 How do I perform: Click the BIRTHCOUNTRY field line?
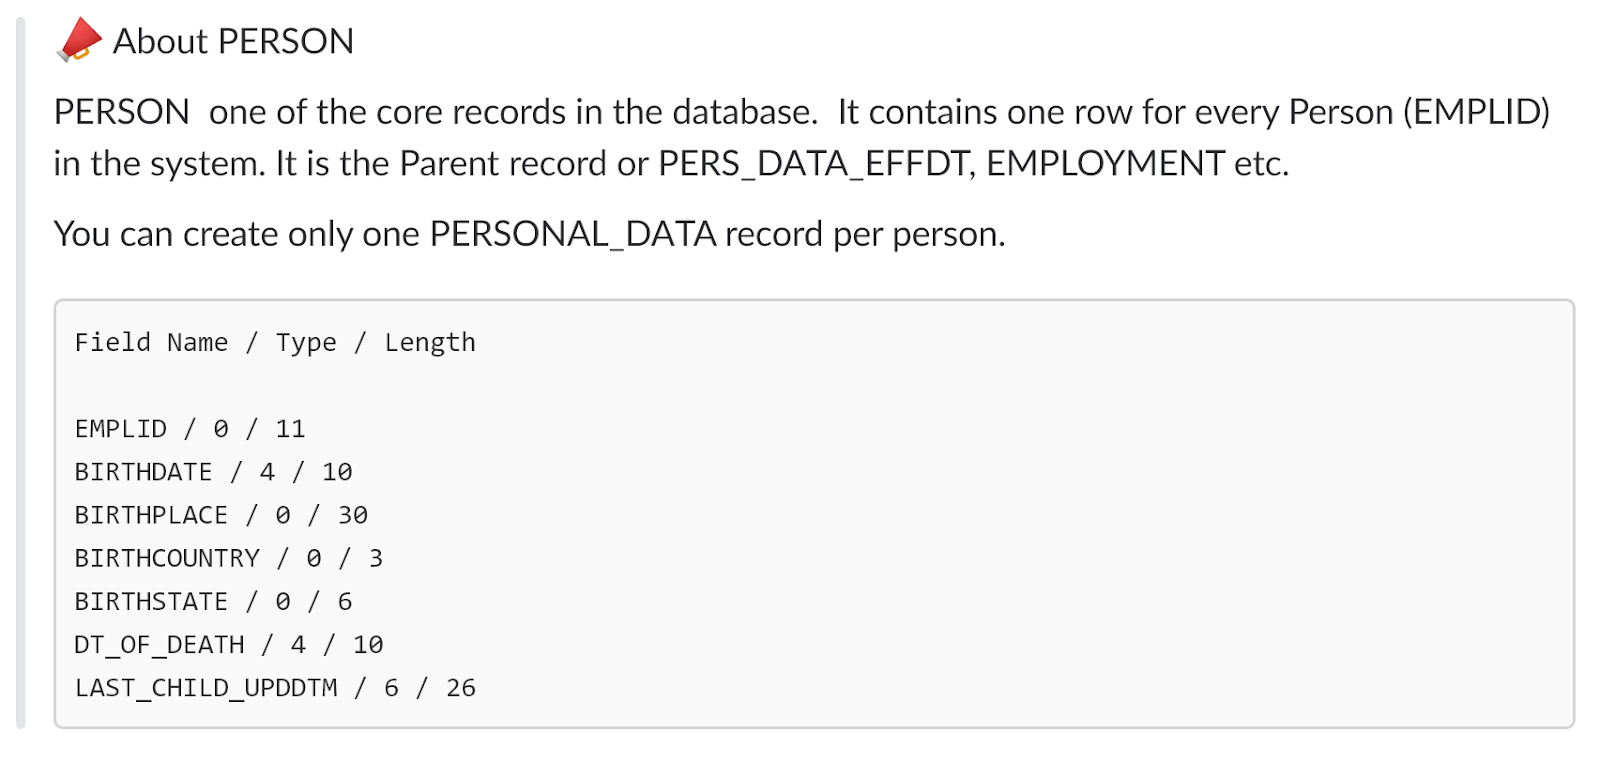pos(229,558)
